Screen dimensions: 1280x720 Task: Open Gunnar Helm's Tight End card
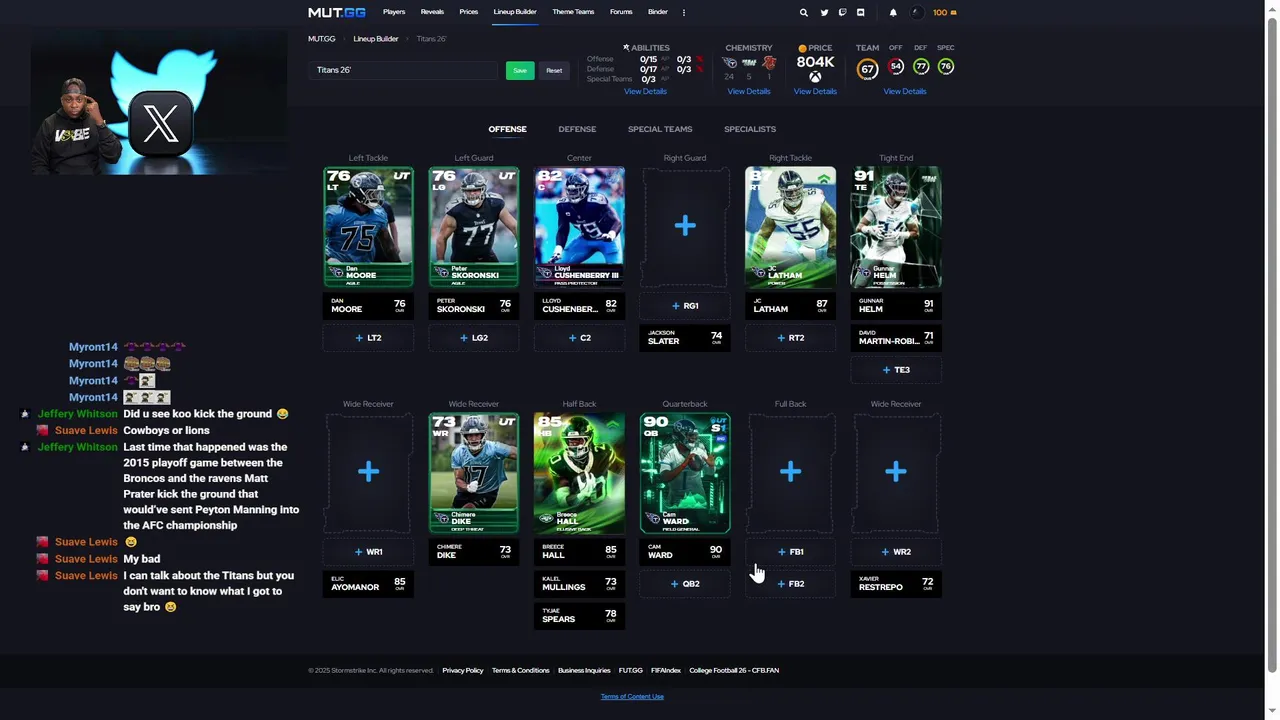tap(896, 227)
